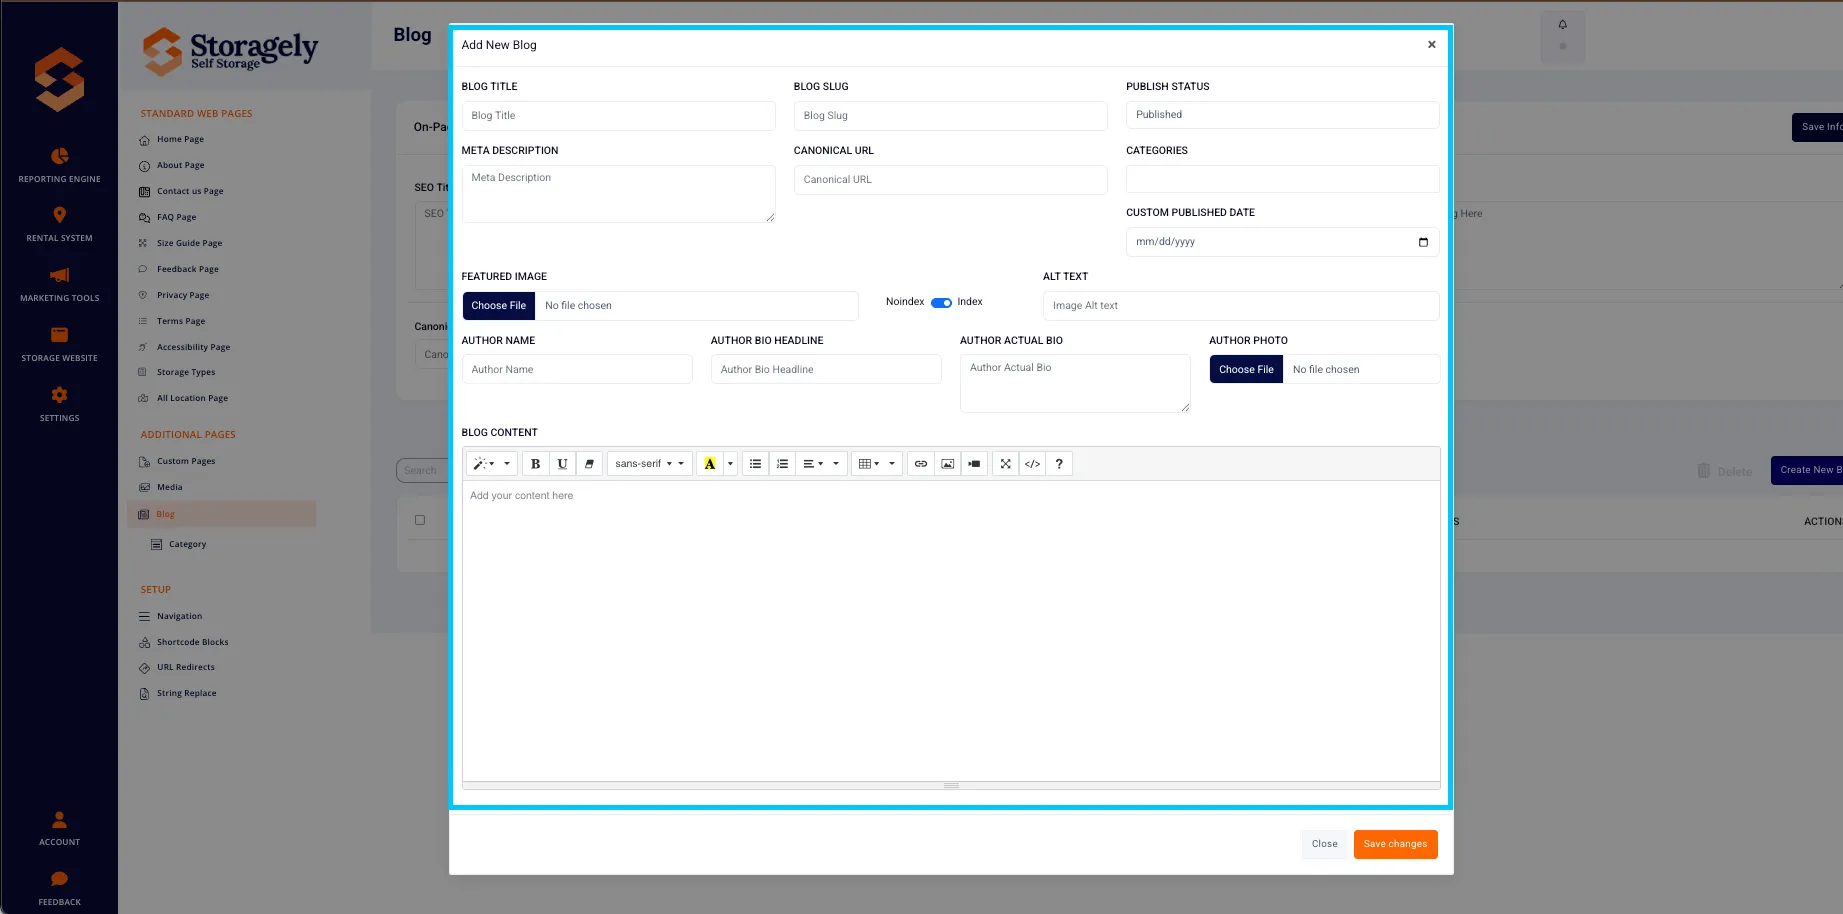Insert an ordered numbered list

[x=782, y=464]
